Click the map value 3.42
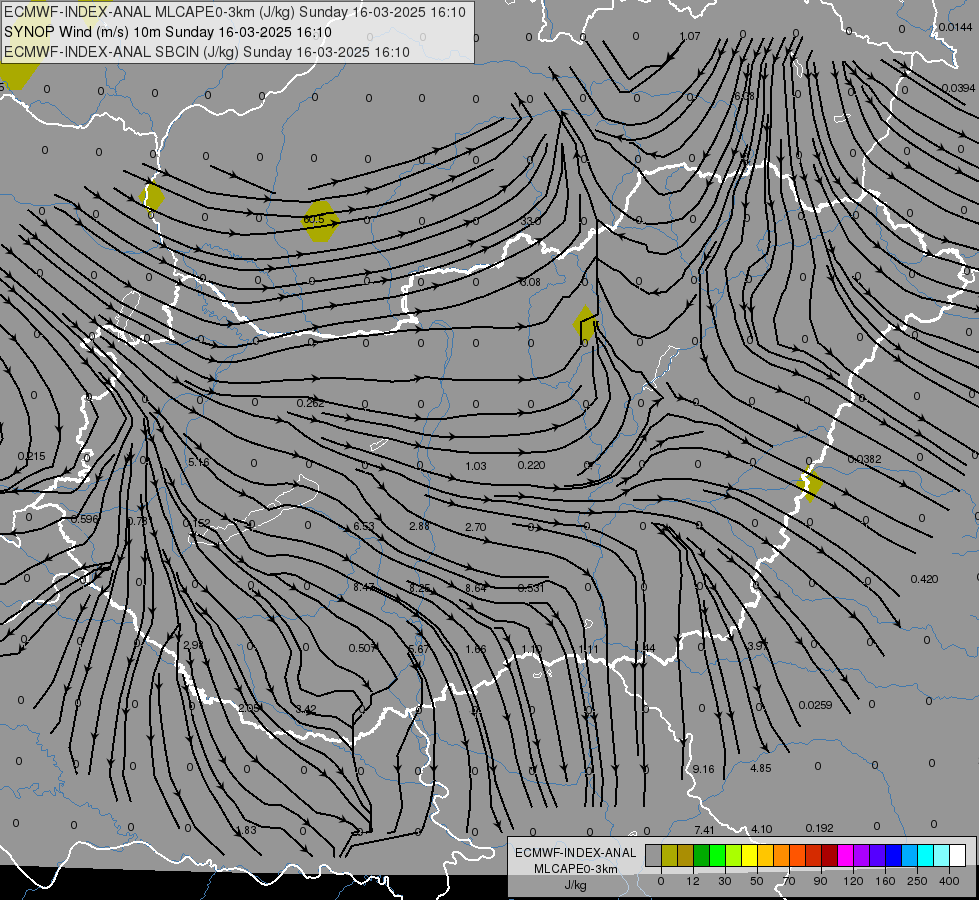The width and height of the screenshot is (979, 900). 306,710
